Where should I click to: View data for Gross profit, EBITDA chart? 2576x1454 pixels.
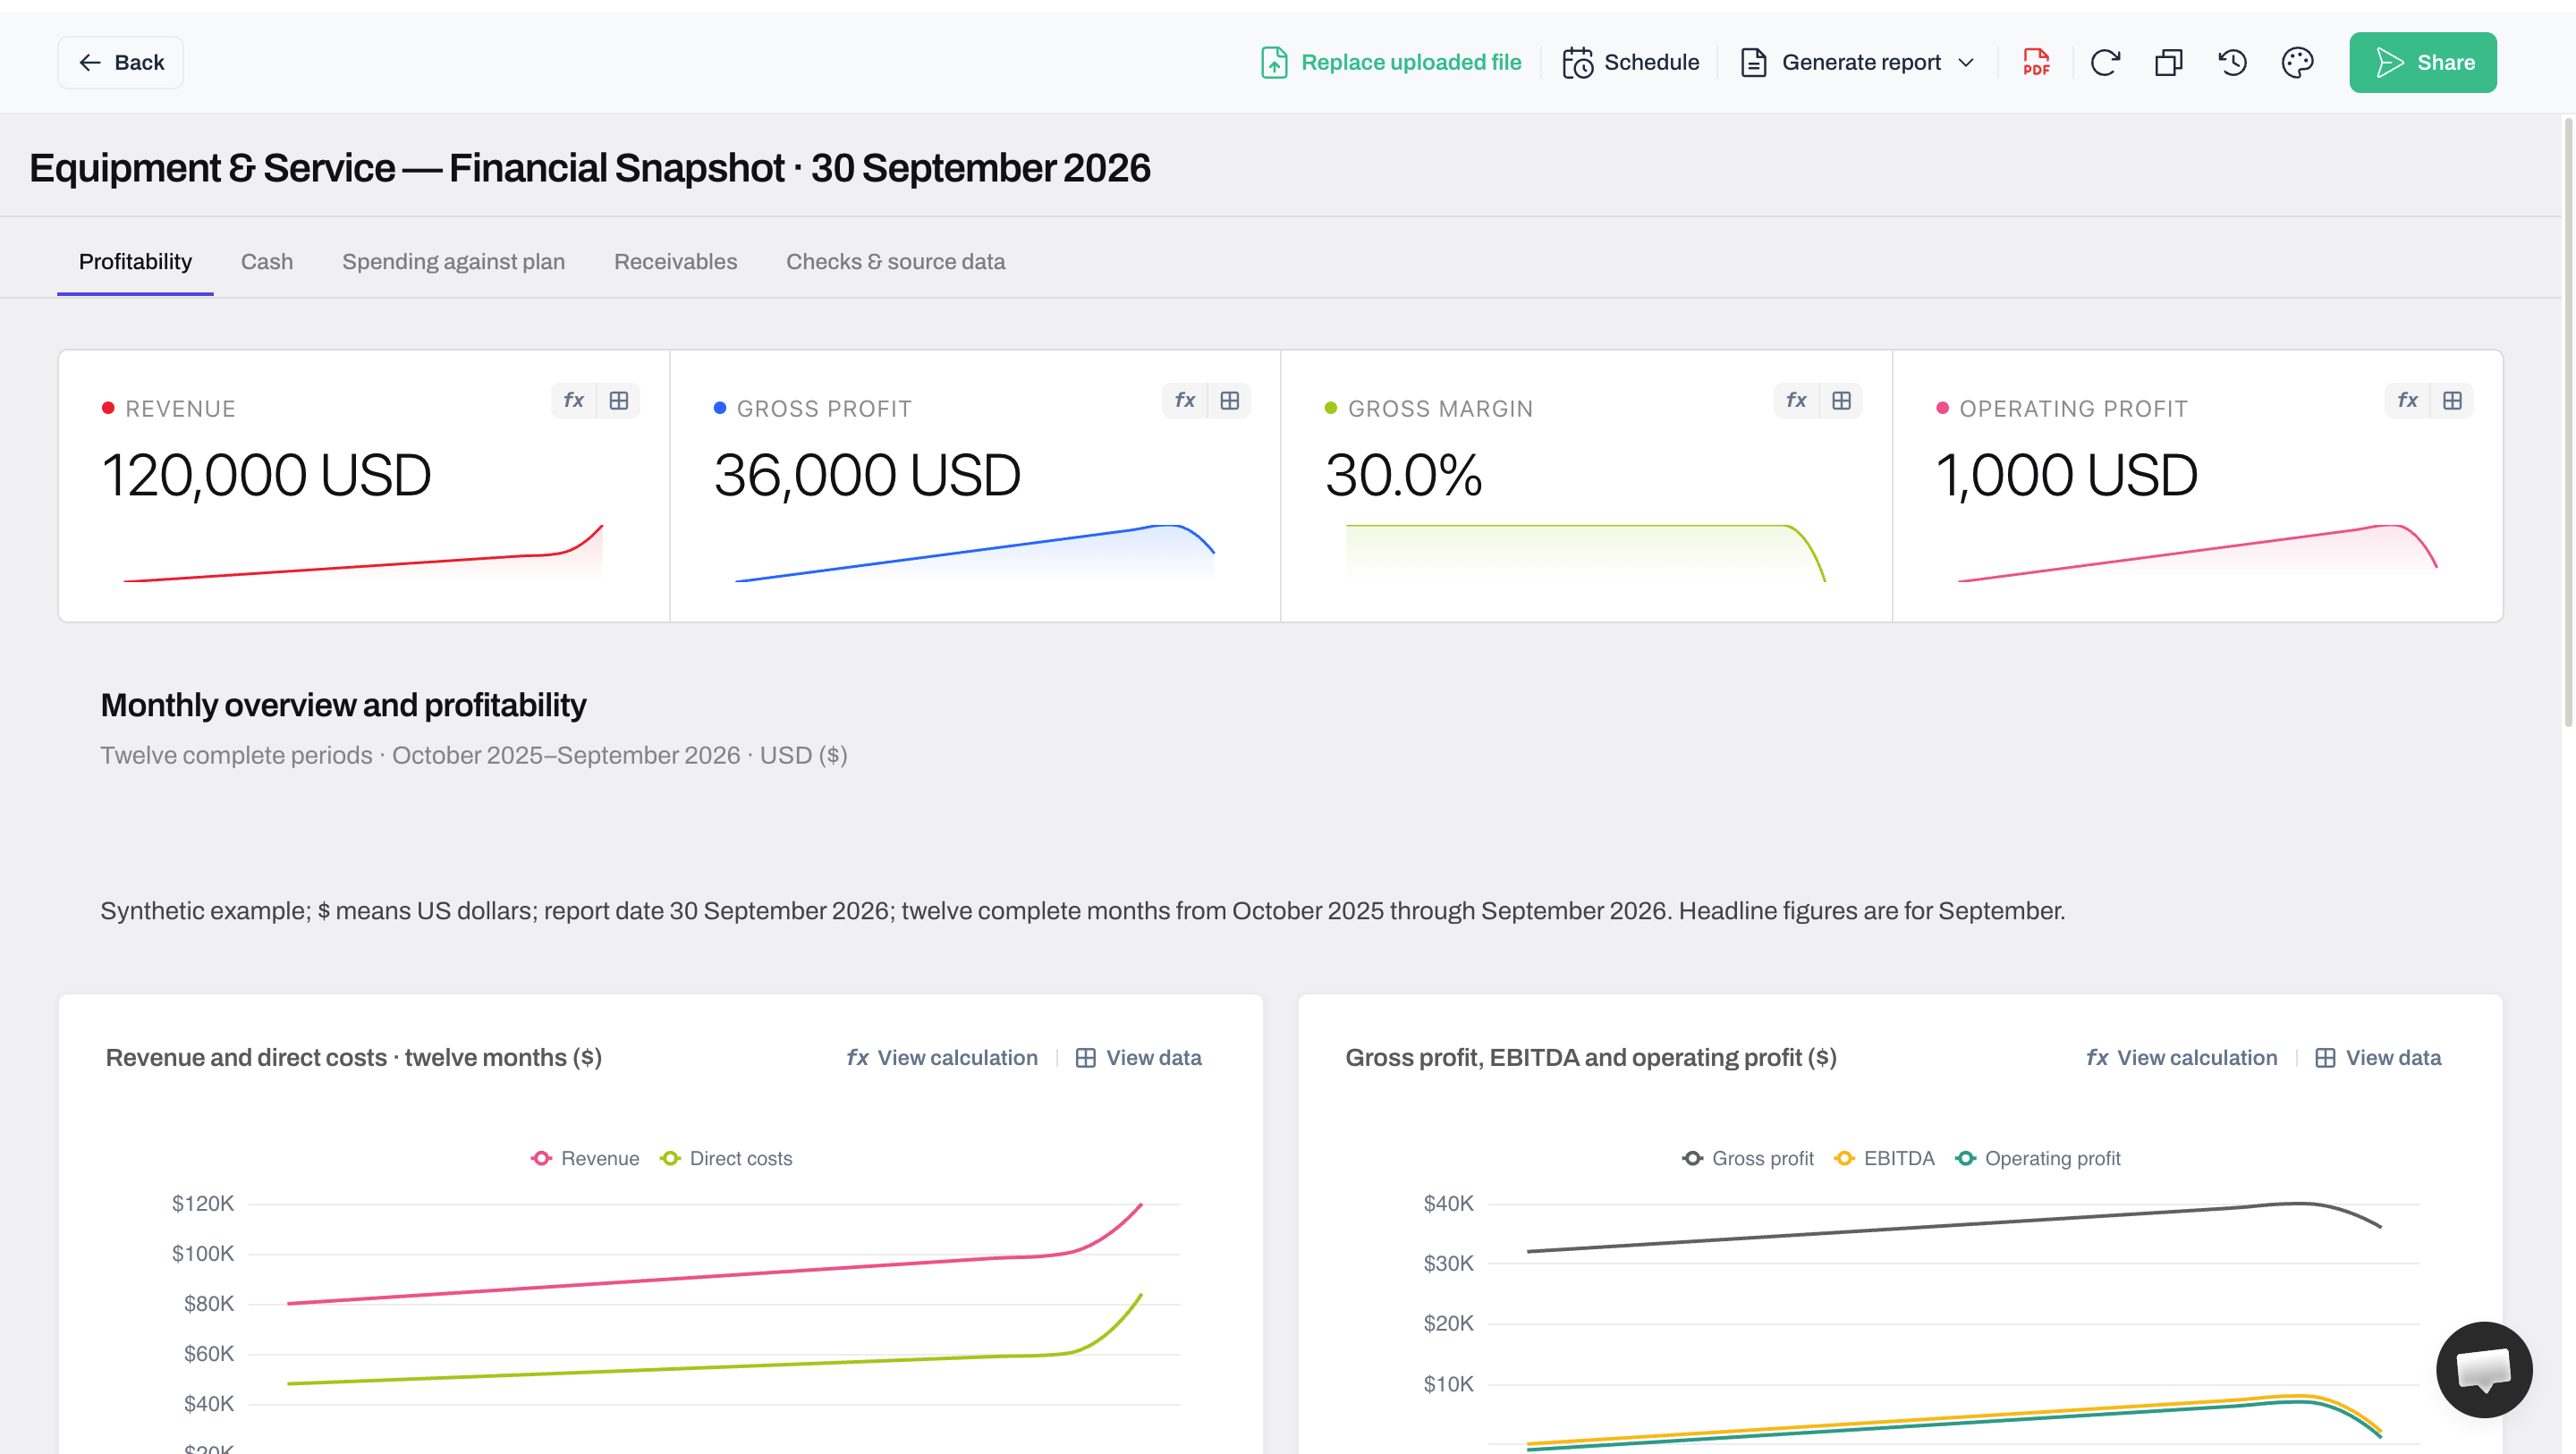coord(2377,1057)
